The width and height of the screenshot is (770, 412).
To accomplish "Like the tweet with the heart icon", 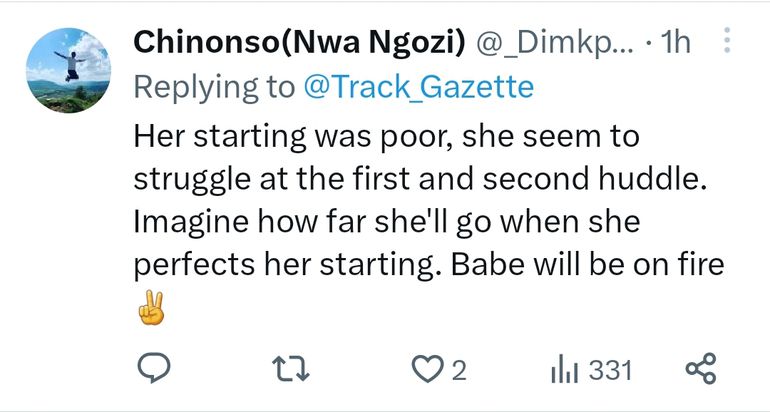I will [427, 370].
